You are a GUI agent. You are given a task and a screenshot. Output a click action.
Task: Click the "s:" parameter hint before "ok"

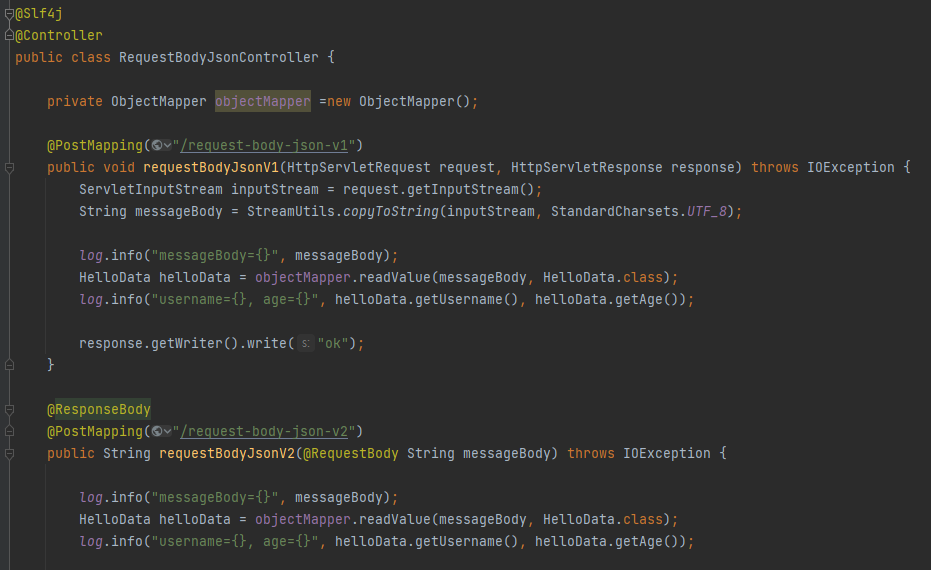[x=305, y=344]
